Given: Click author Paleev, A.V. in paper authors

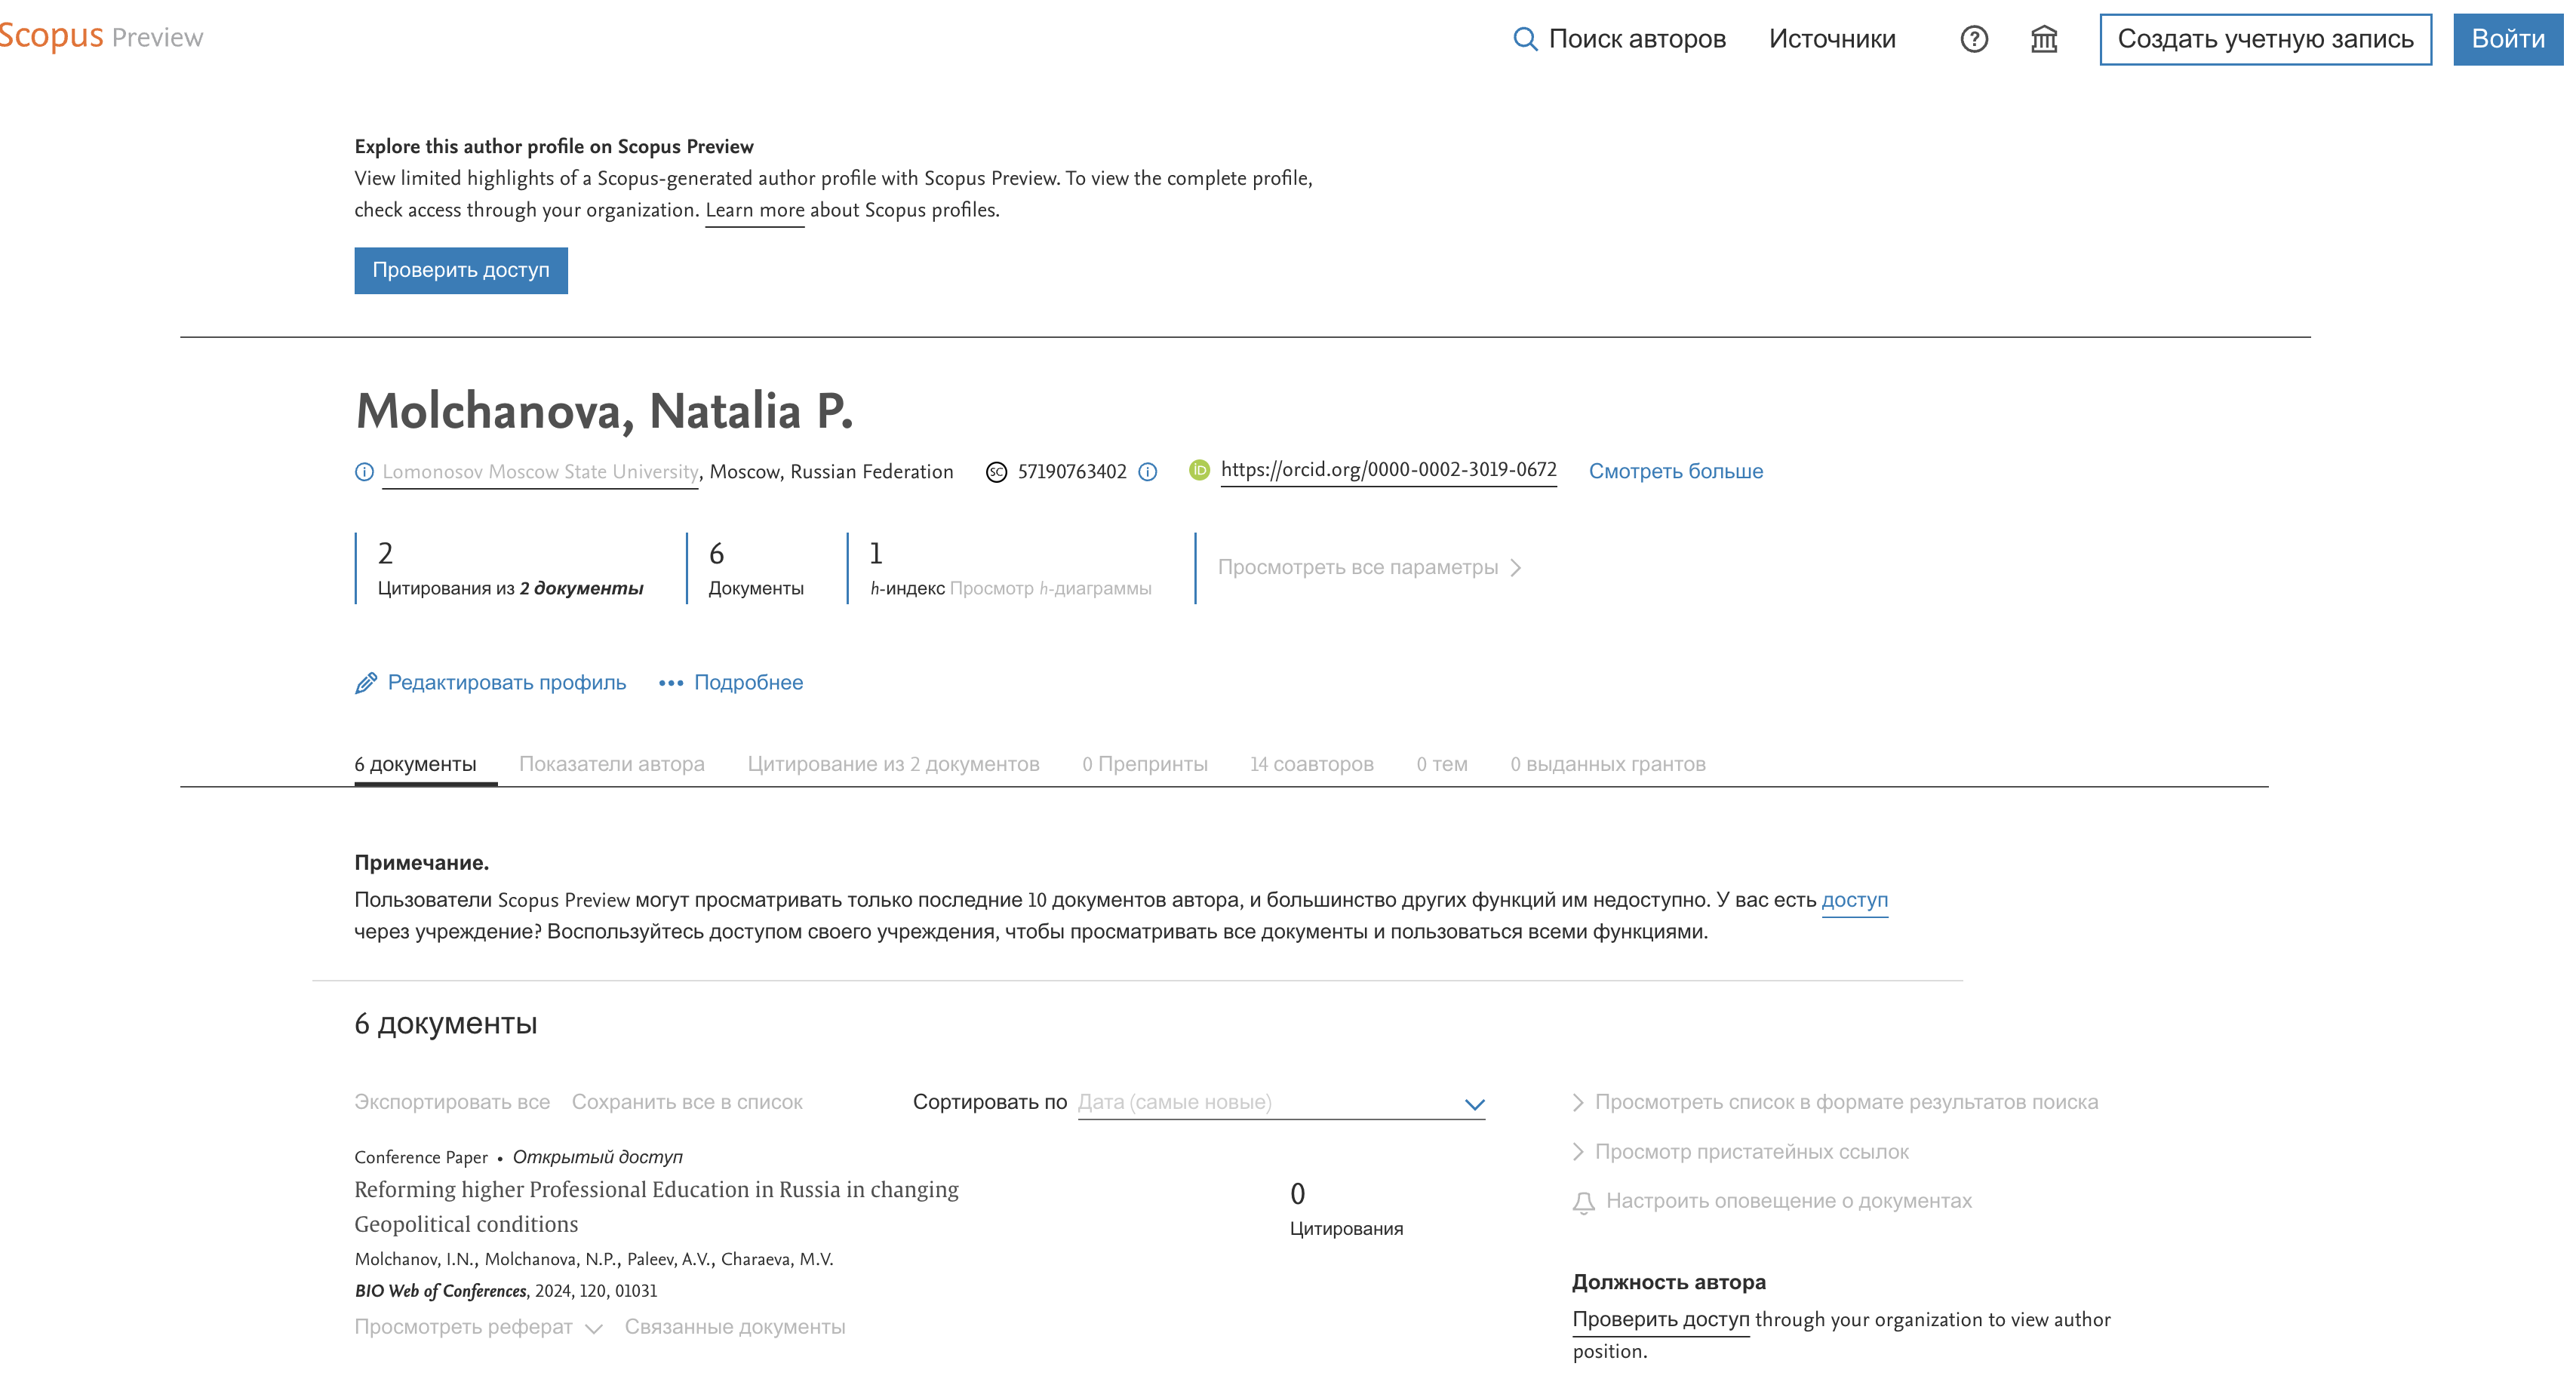Looking at the screenshot, I should [669, 1260].
